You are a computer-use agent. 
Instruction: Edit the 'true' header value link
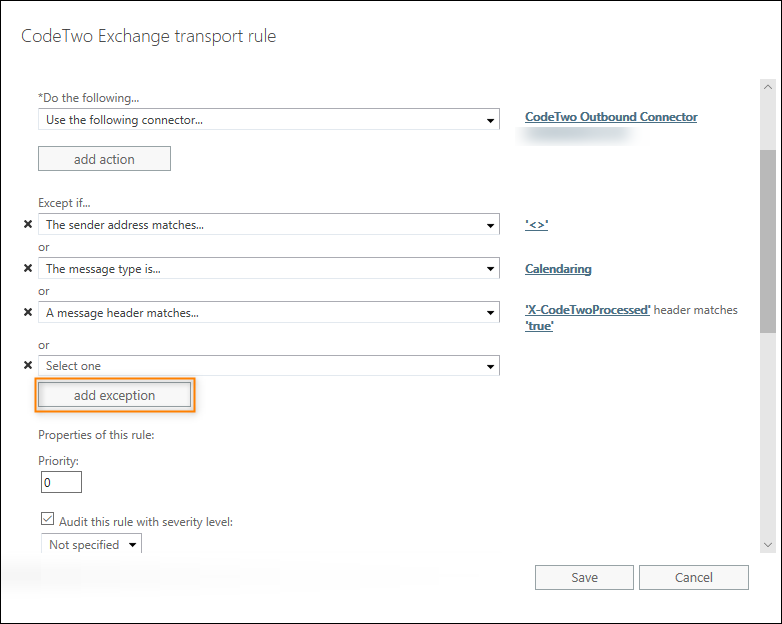[x=539, y=326]
